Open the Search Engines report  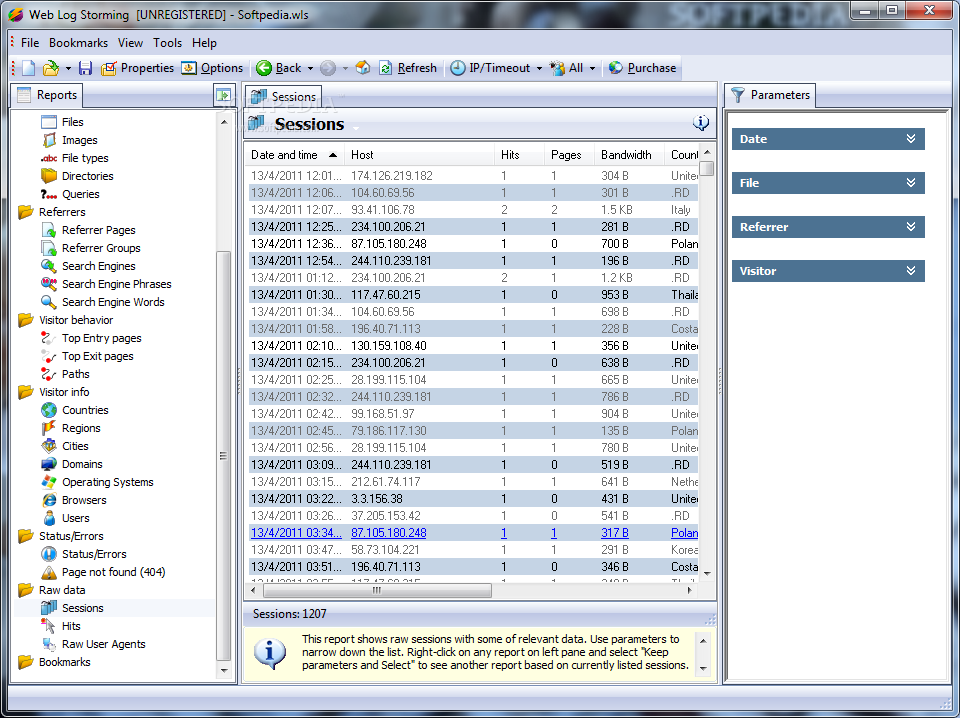click(x=88, y=266)
